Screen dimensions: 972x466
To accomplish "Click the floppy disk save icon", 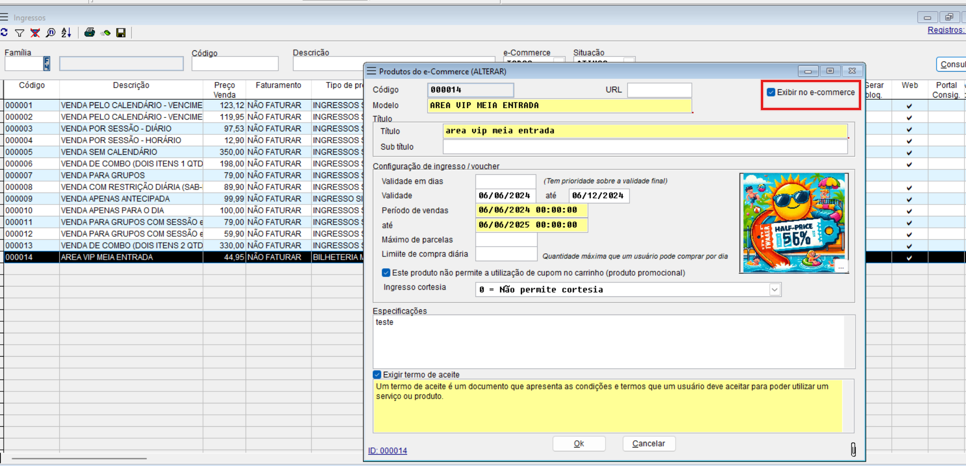I will tap(121, 33).
